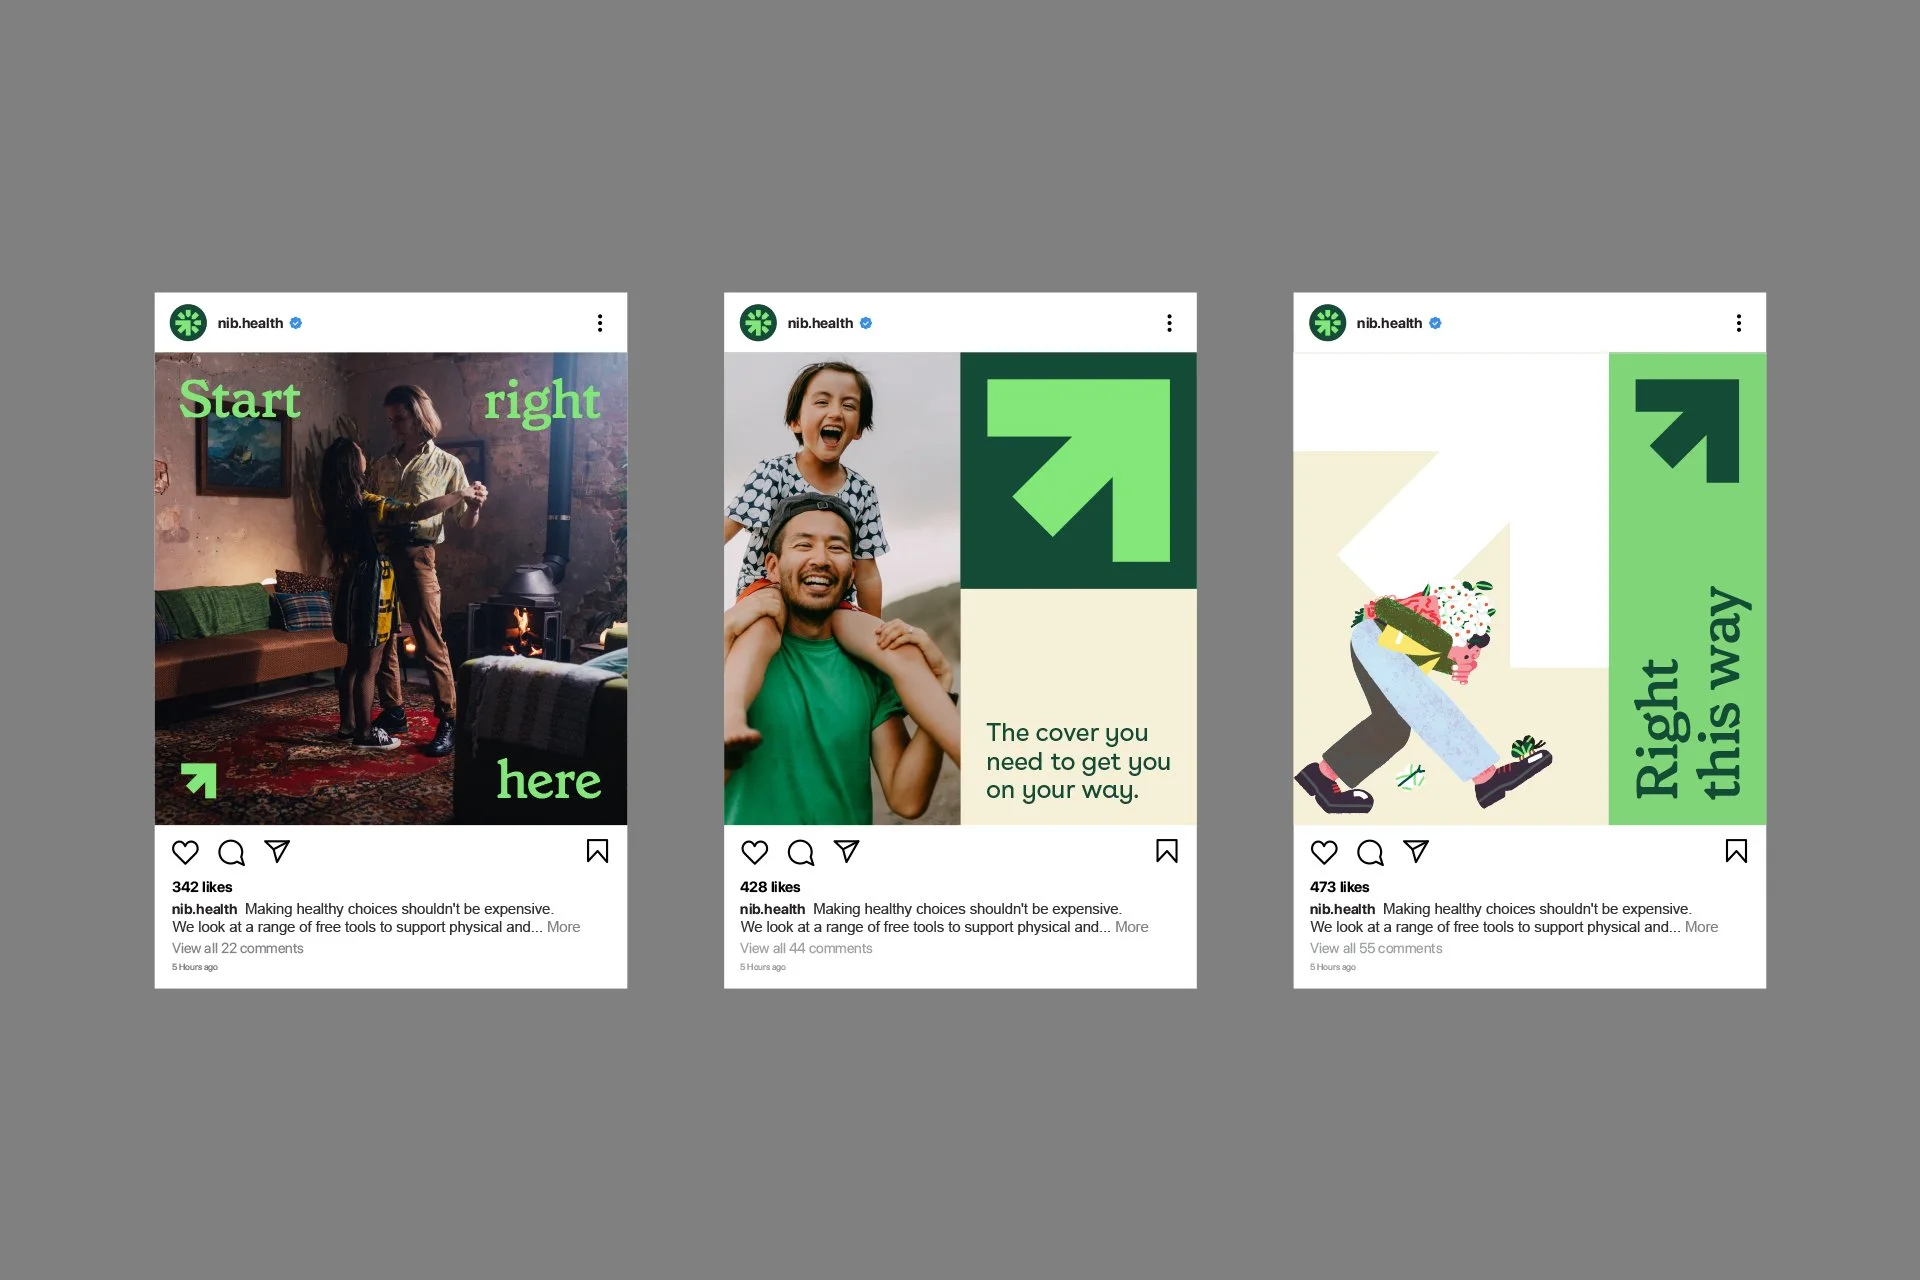Click the 342 likes count
The image size is (1920, 1280).
click(x=202, y=887)
